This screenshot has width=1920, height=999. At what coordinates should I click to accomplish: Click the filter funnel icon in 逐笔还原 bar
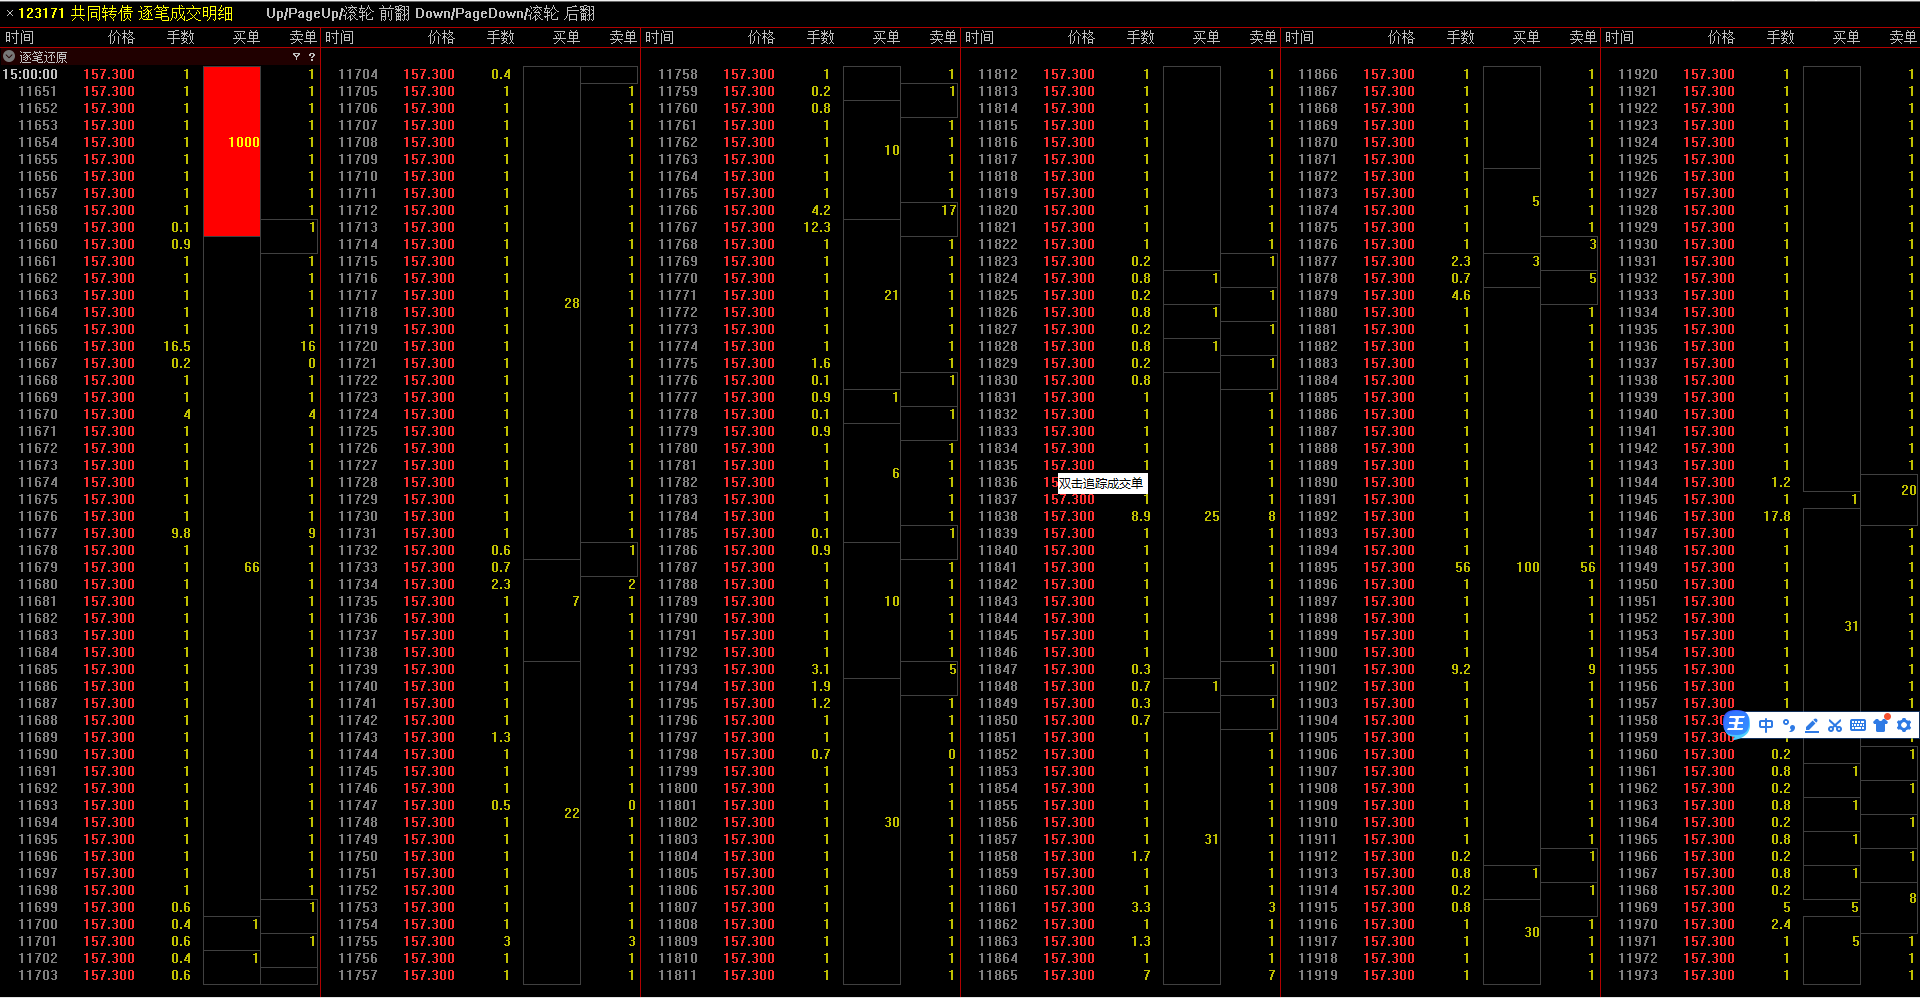pos(296,57)
